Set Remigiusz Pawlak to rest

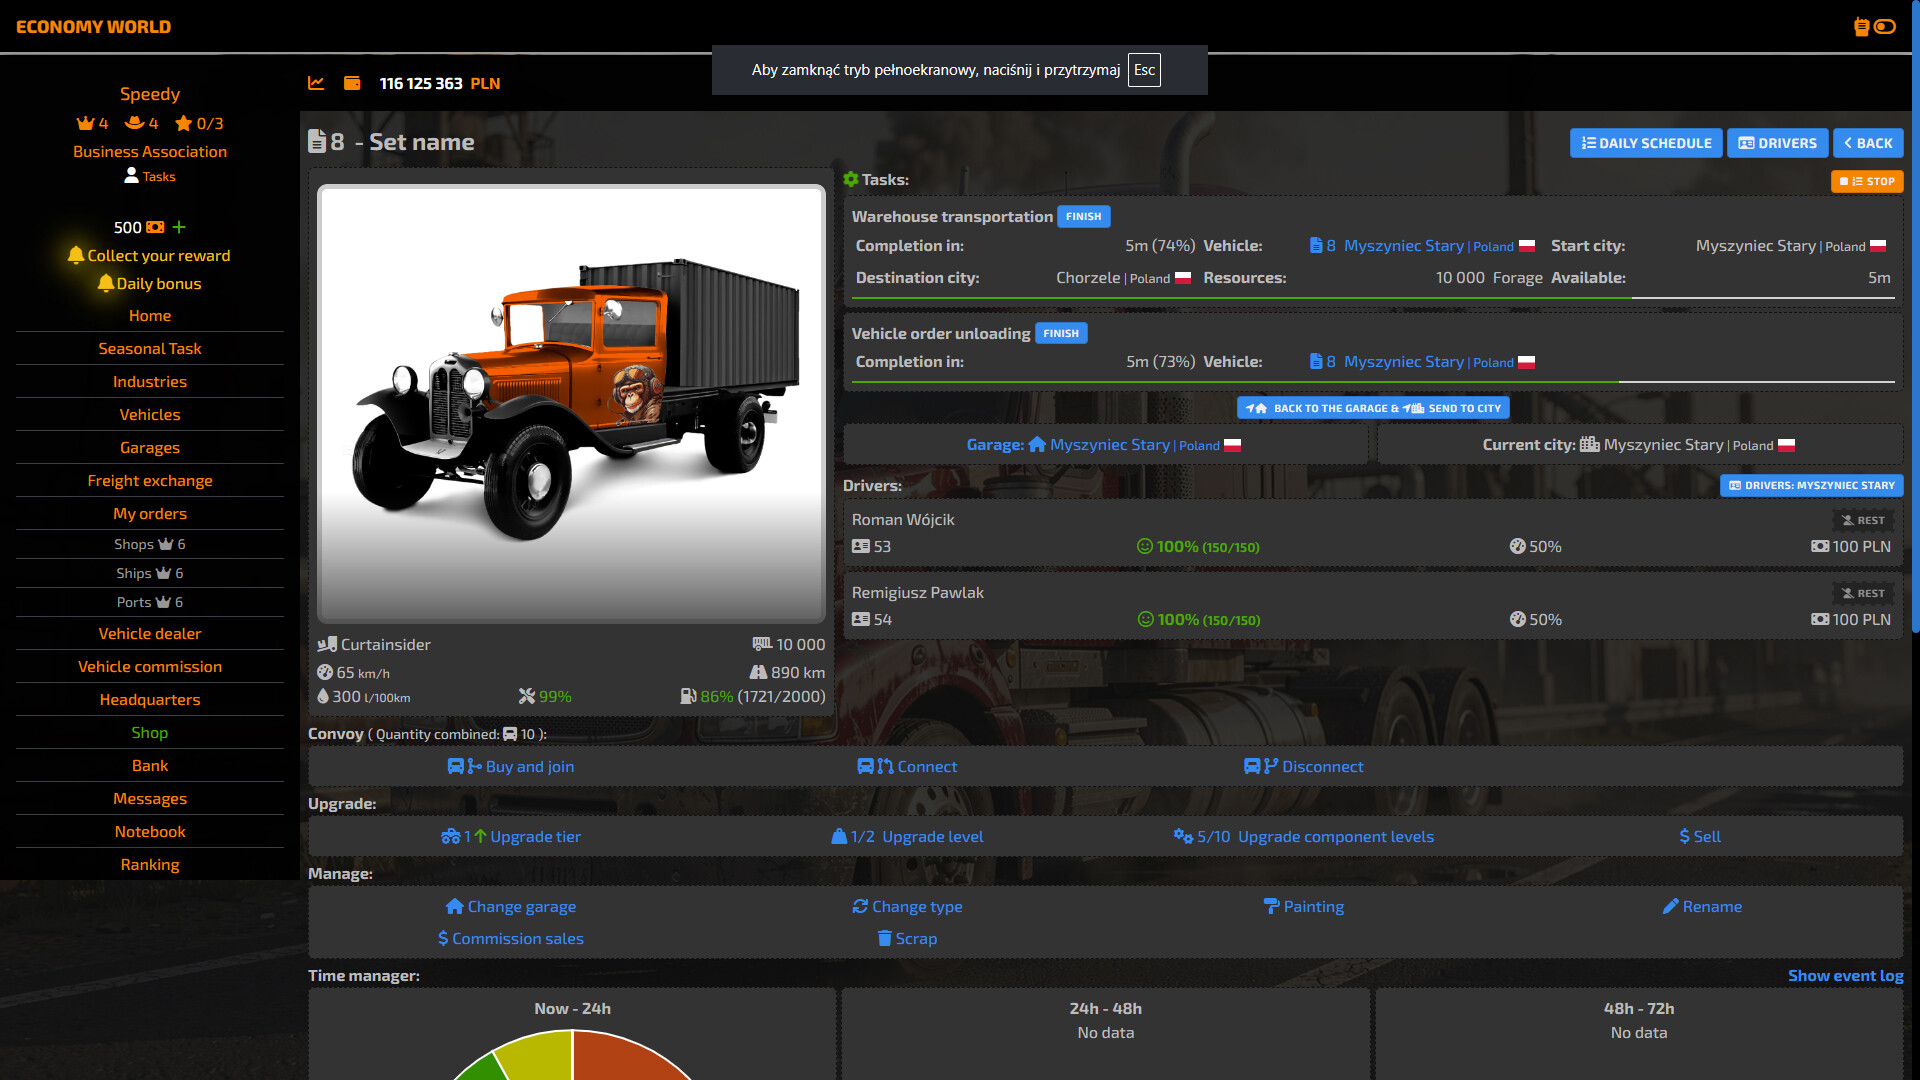tap(1863, 593)
